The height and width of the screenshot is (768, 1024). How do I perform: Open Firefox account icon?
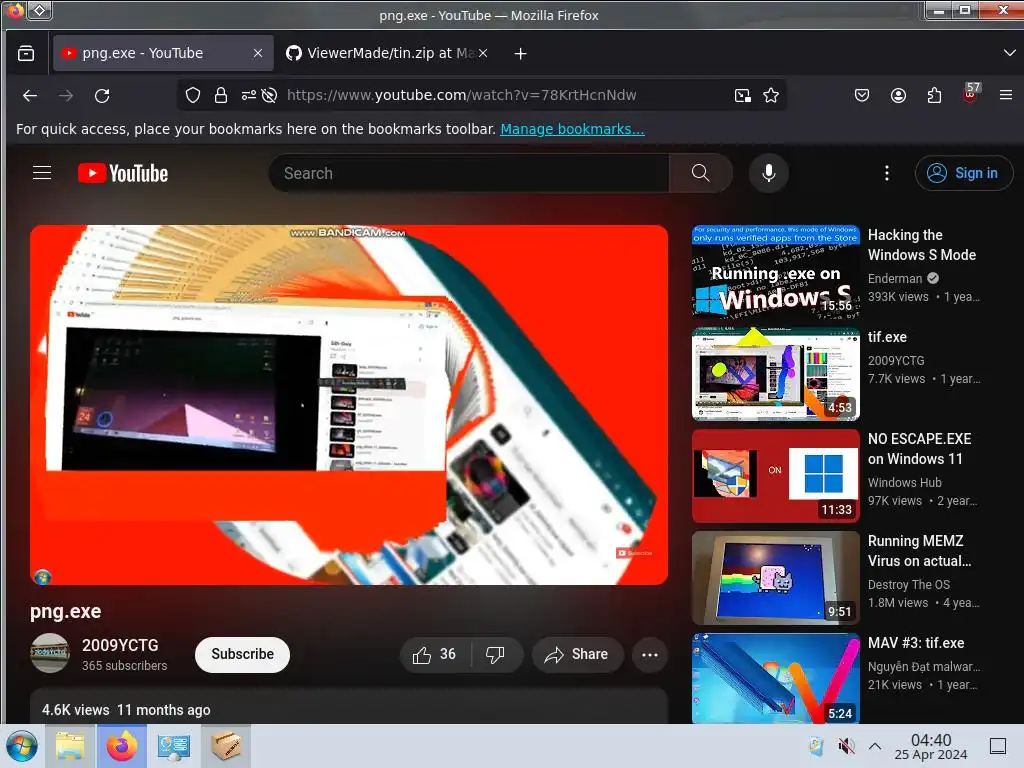click(x=899, y=95)
